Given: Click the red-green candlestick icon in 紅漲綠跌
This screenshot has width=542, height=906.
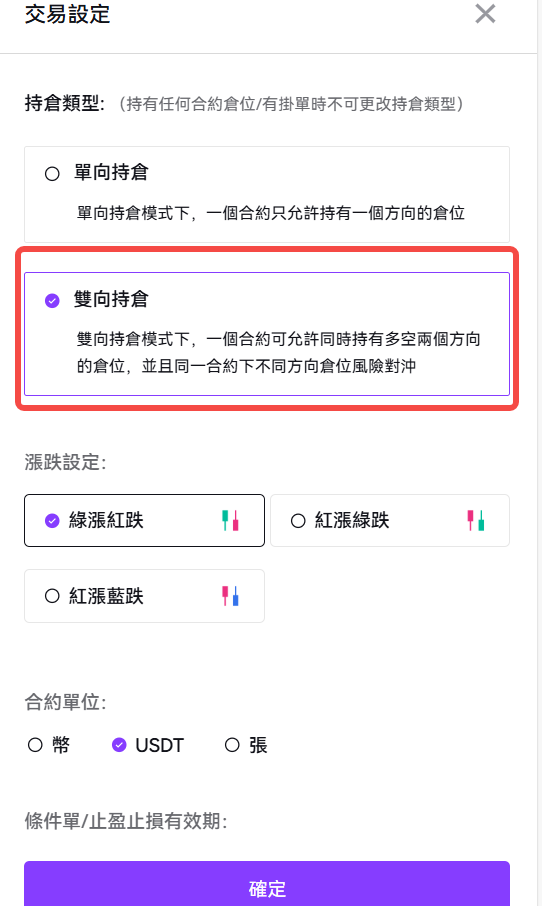Looking at the screenshot, I should [476, 521].
